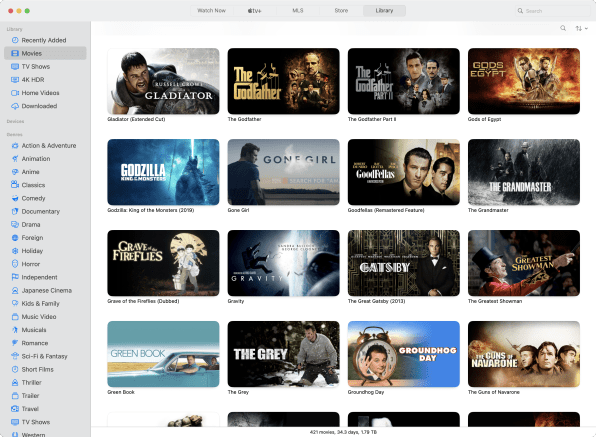Open the Store tab
The height and width of the screenshot is (437, 596).
[341, 11]
